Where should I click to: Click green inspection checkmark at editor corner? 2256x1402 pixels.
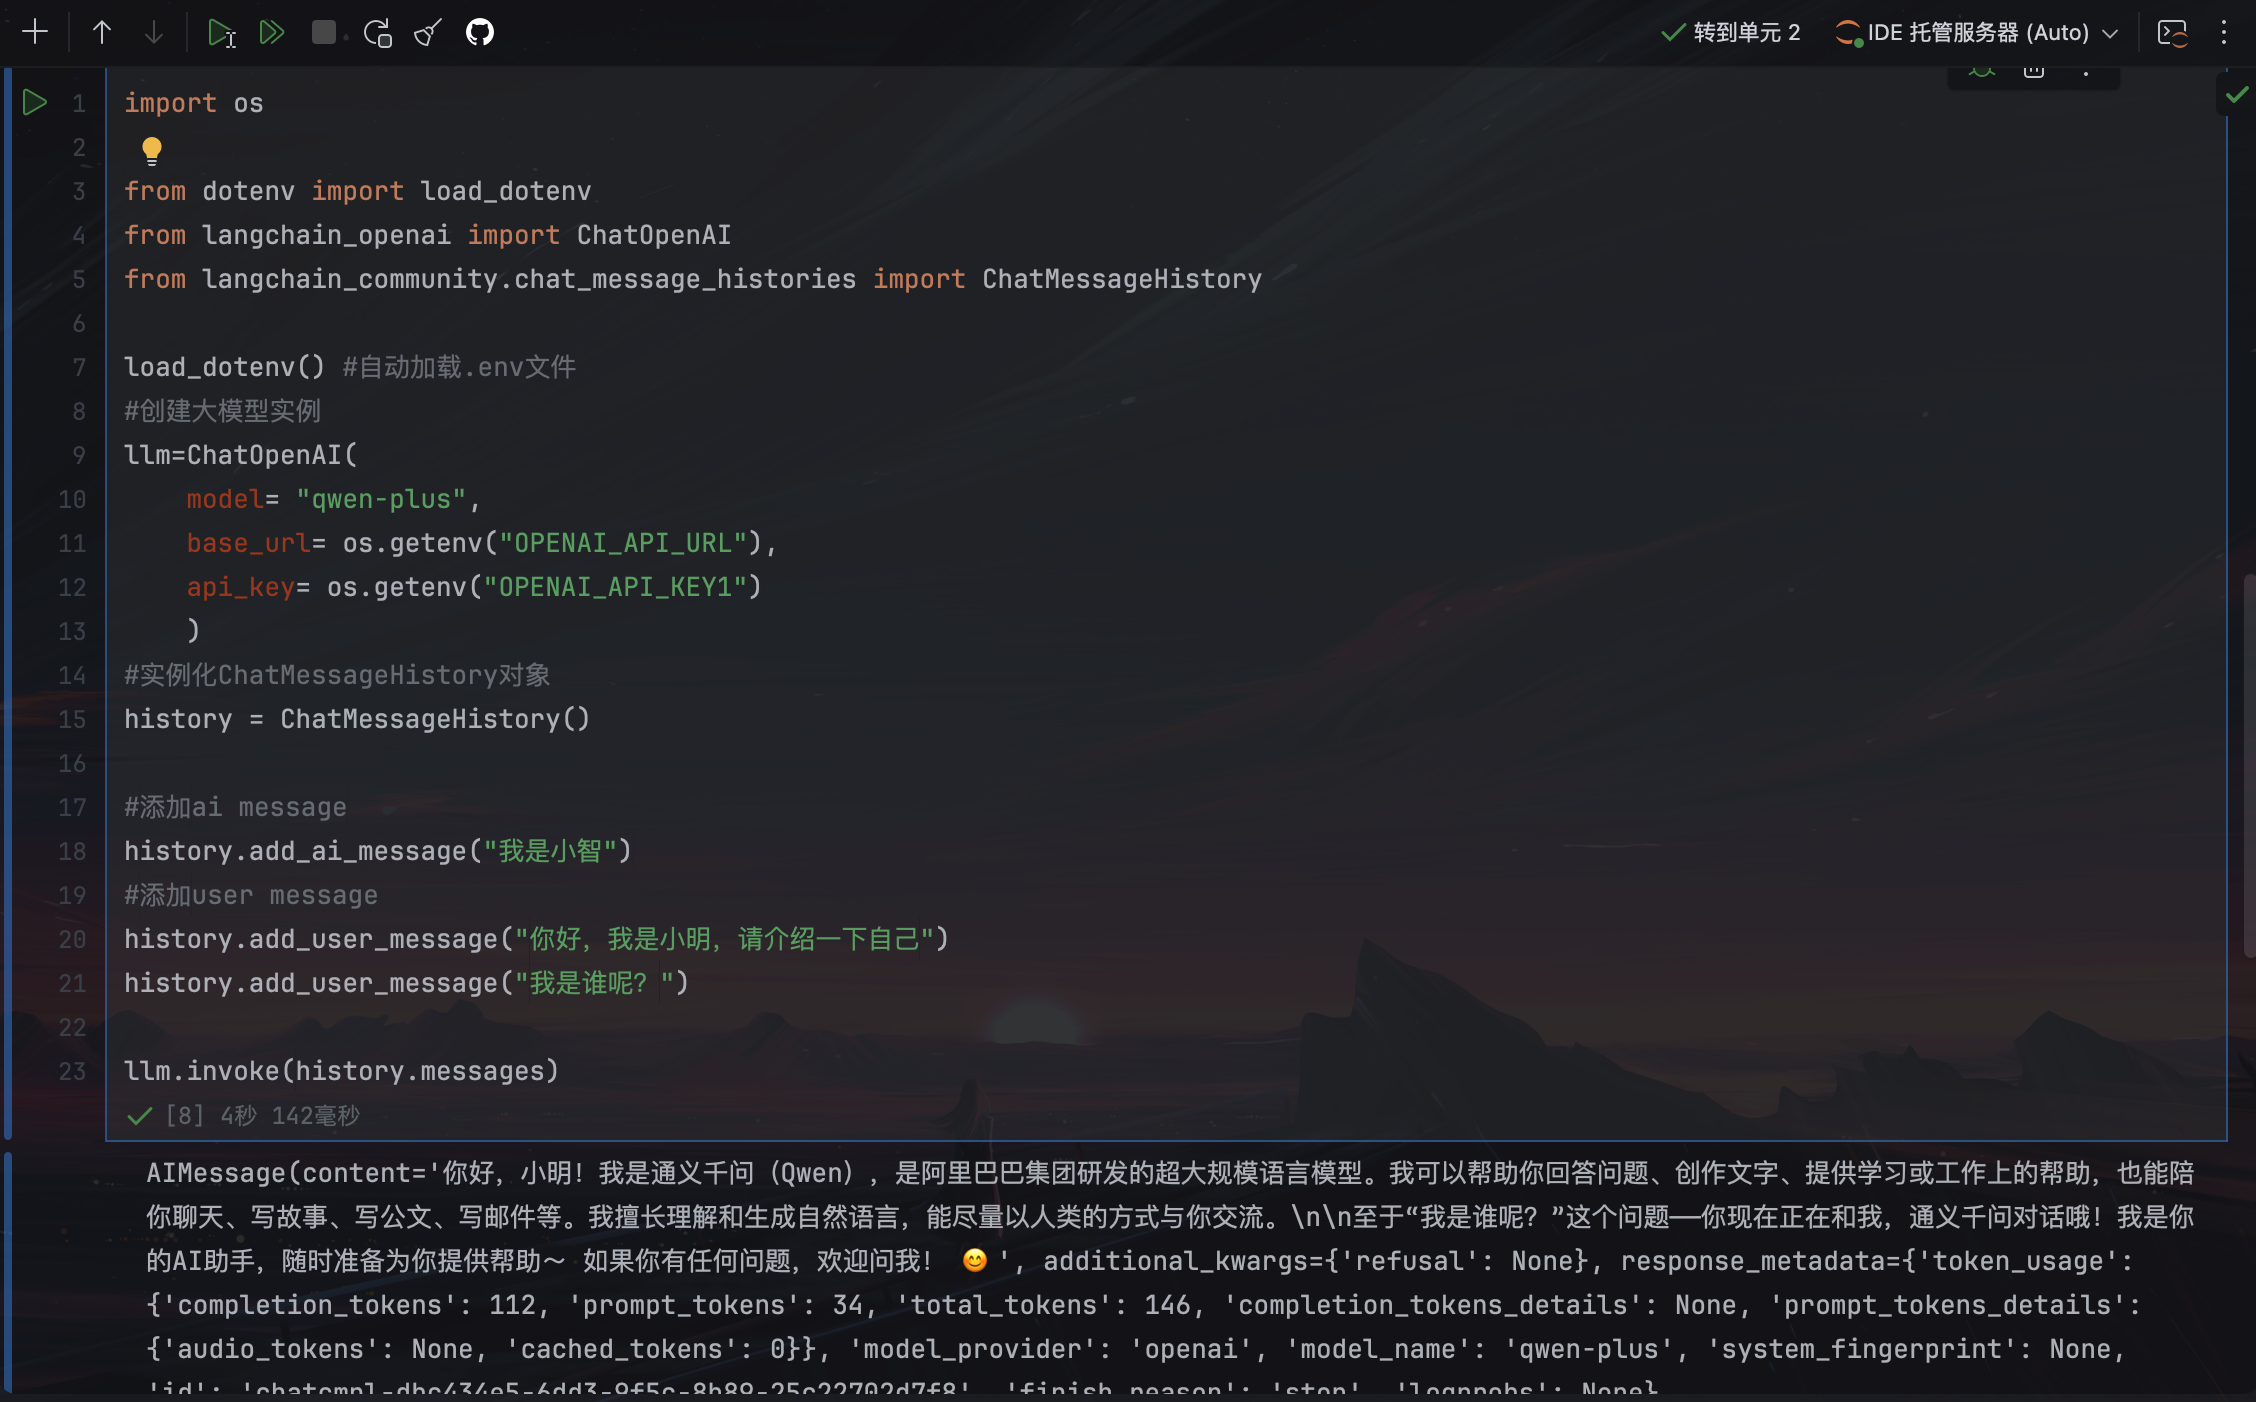coord(2237,94)
